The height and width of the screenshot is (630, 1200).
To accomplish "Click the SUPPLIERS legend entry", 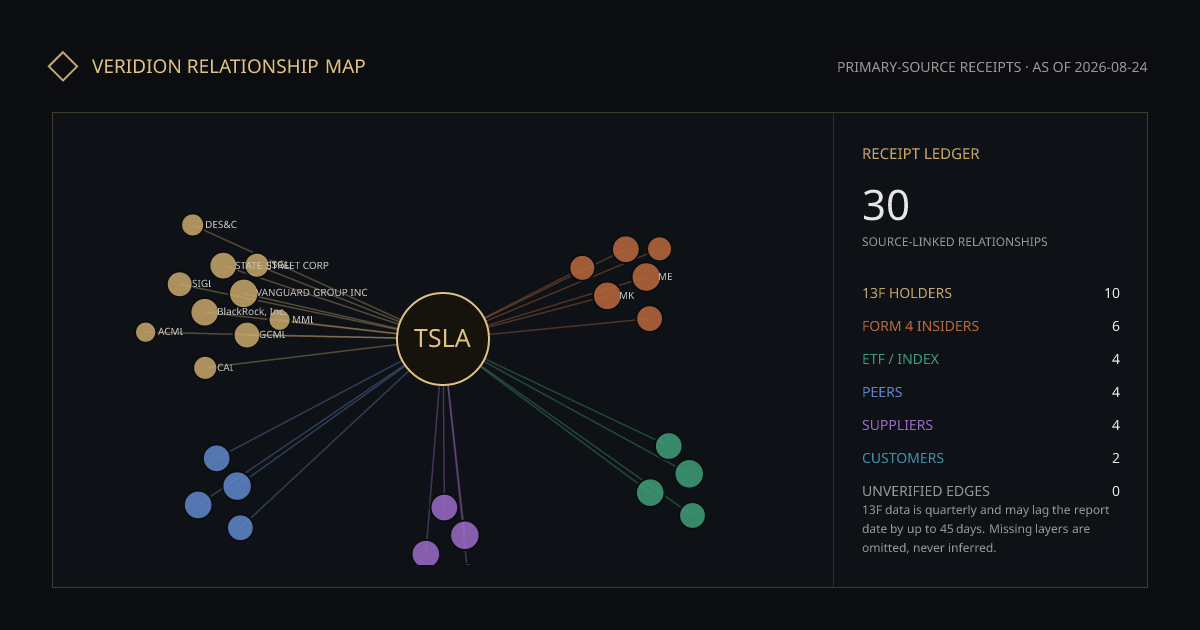I will point(898,425).
